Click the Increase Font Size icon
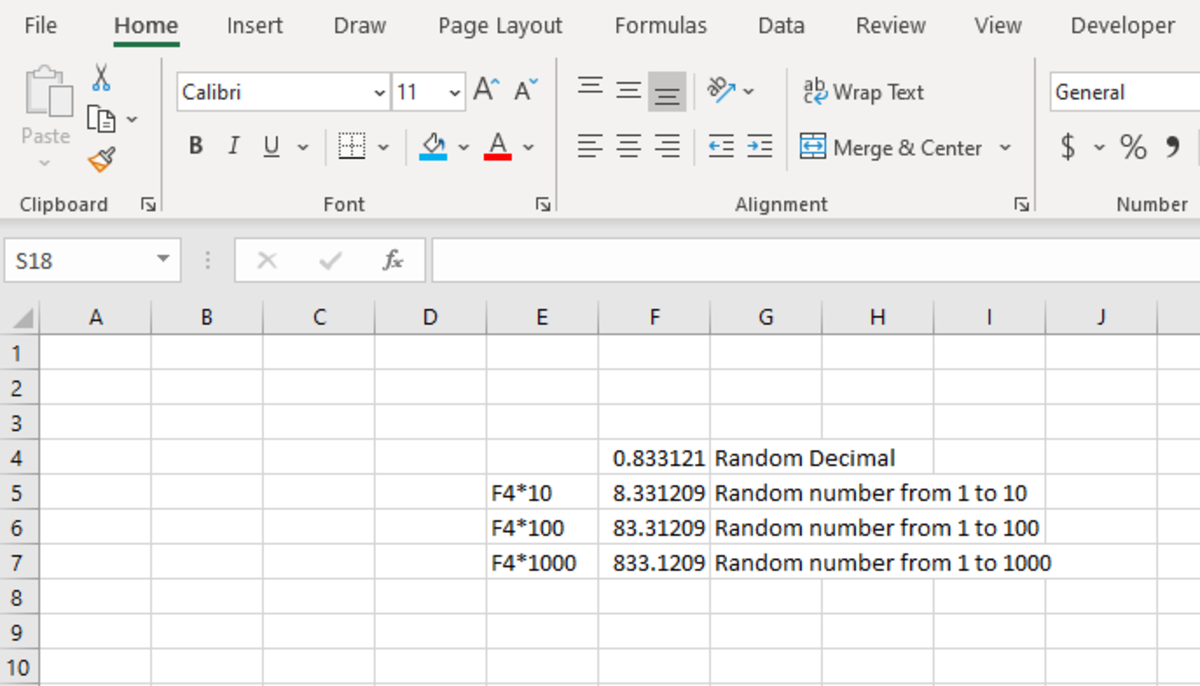The width and height of the screenshot is (1200, 686). [x=486, y=92]
